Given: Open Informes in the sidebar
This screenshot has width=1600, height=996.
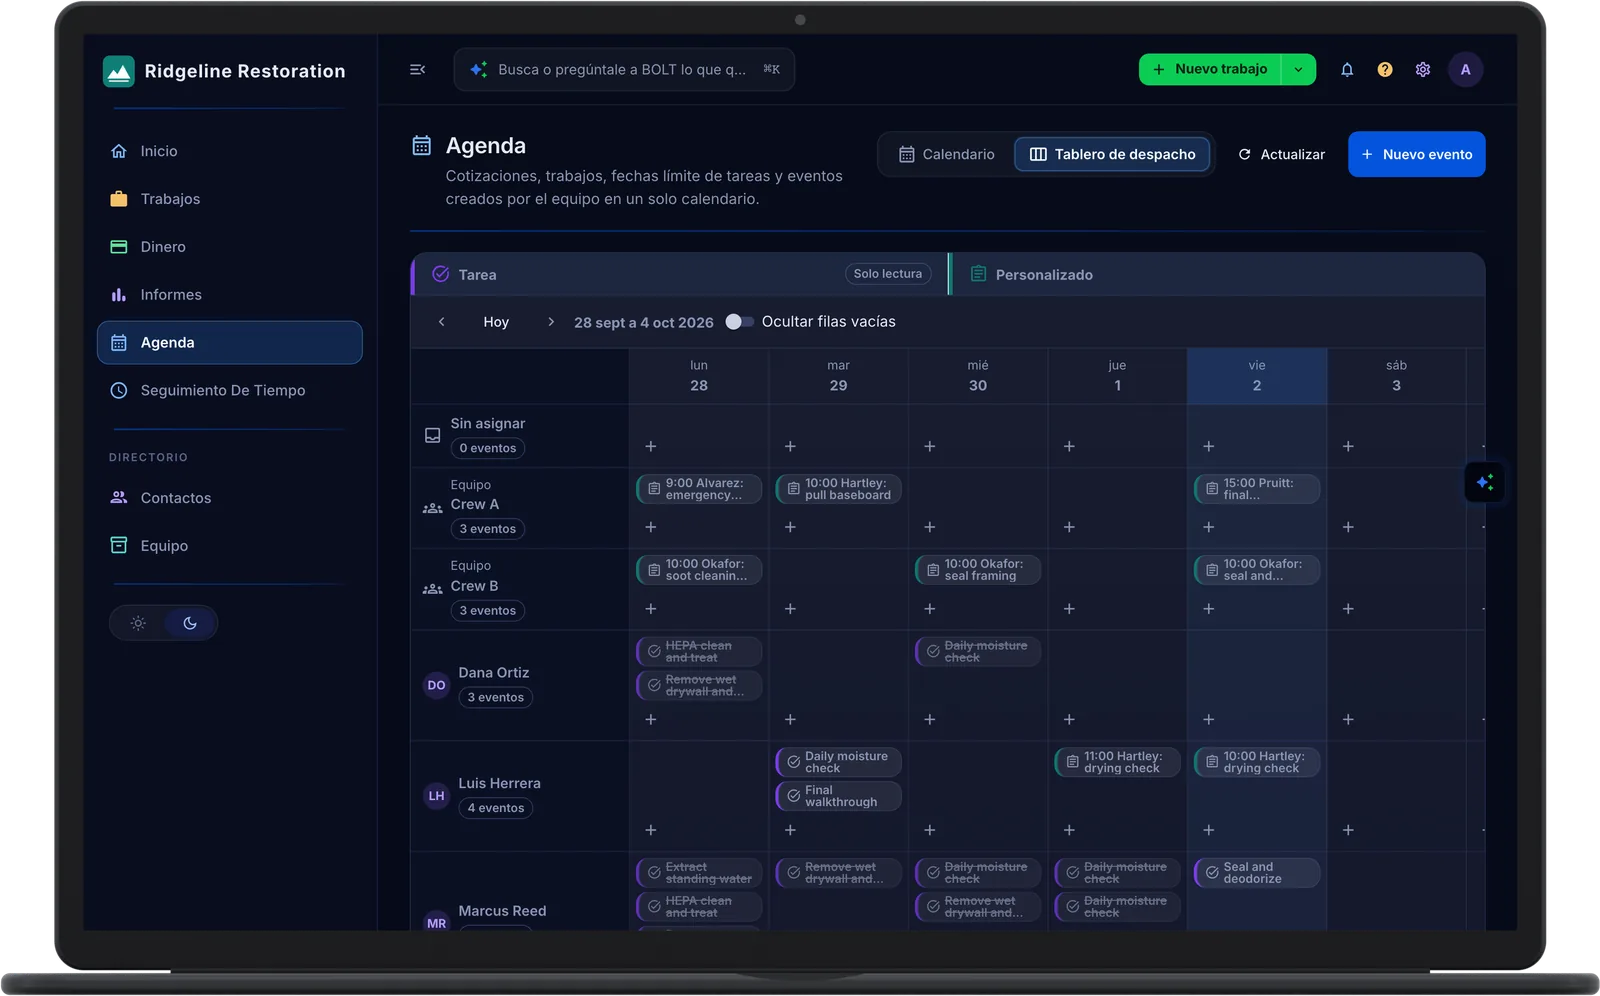Looking at the screenshot, I should [x=229, y=295].
